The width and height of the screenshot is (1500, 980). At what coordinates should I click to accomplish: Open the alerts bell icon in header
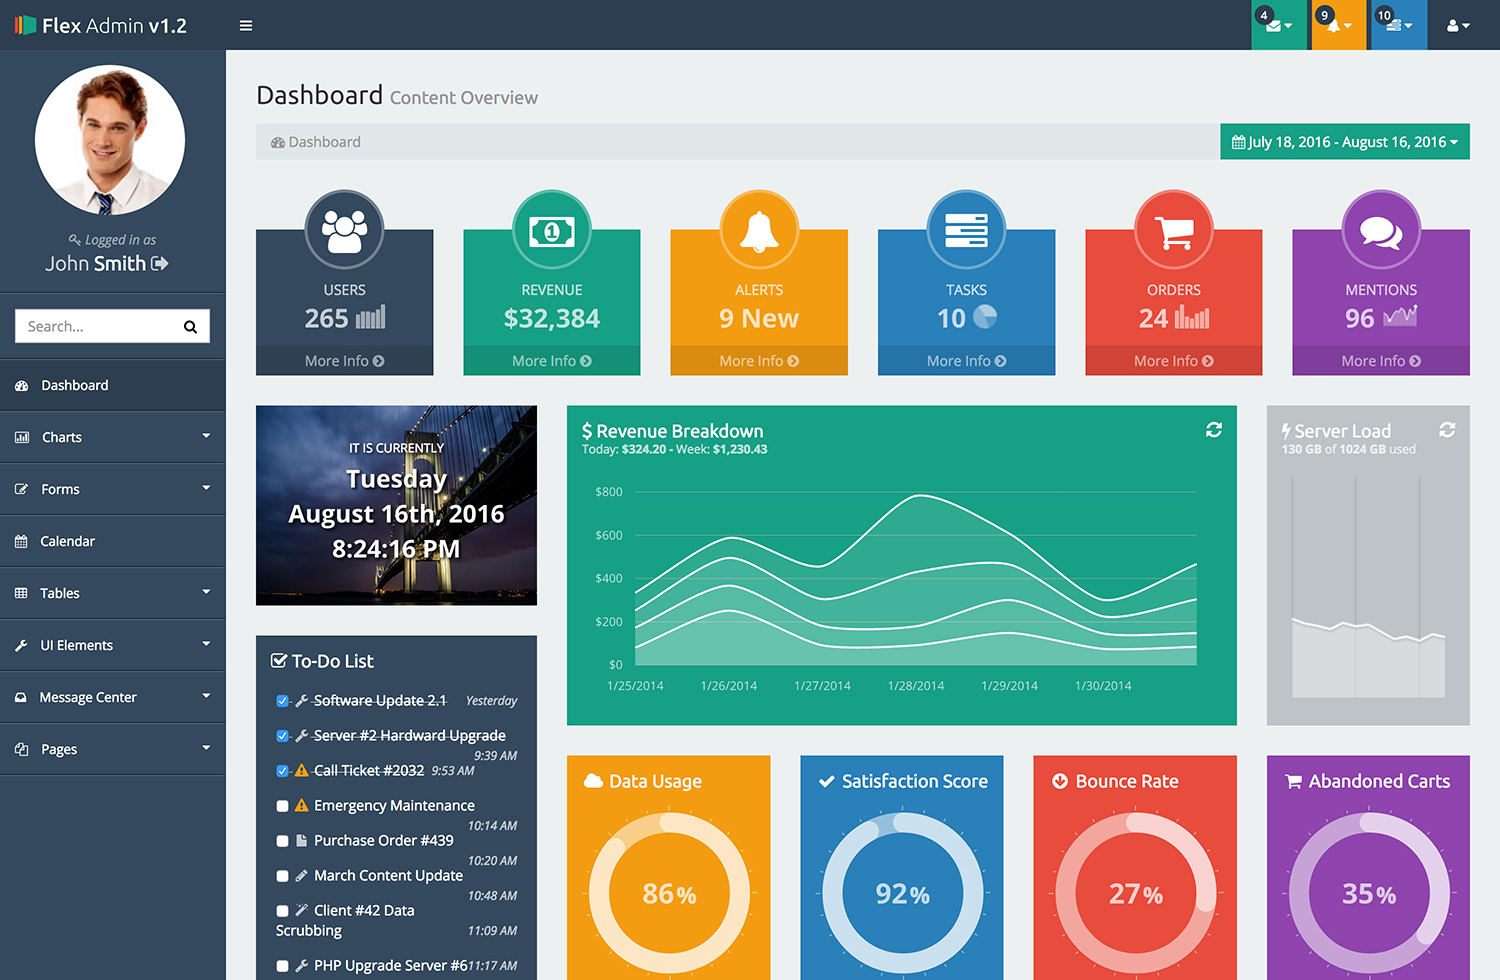1338,25
